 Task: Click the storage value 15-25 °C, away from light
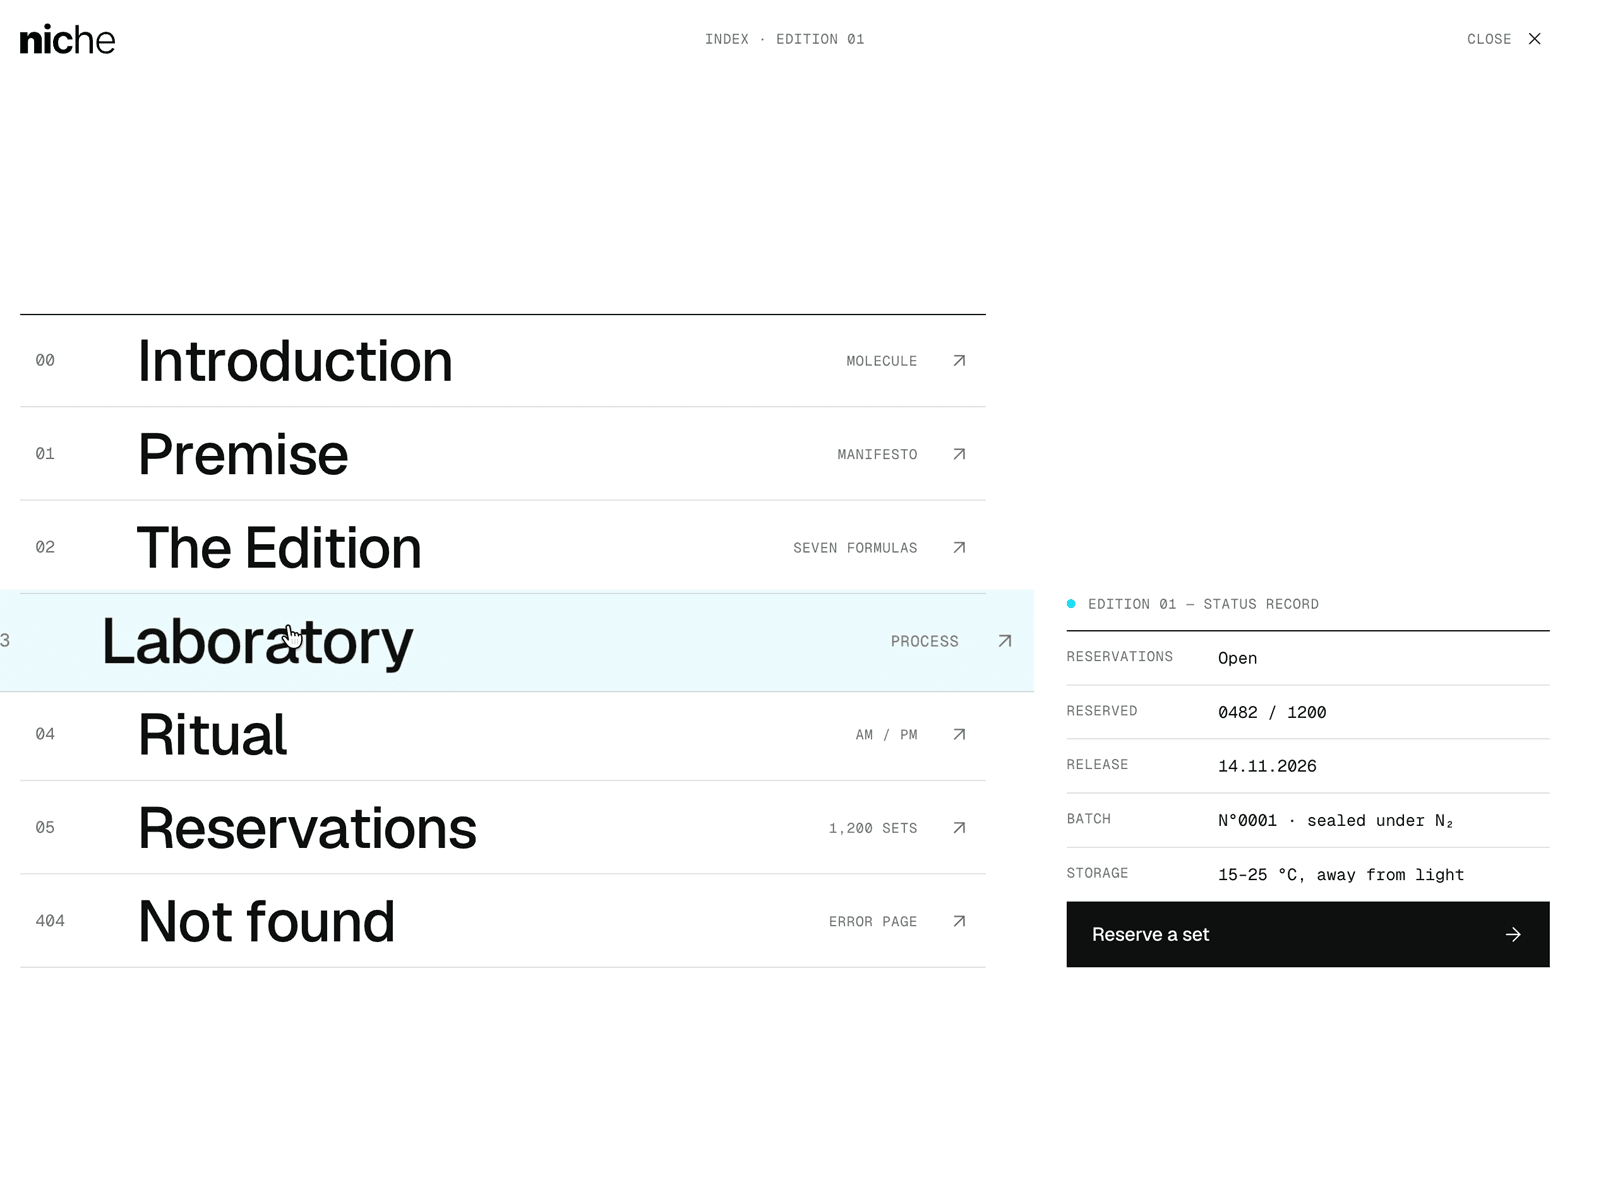point(1341,874)
